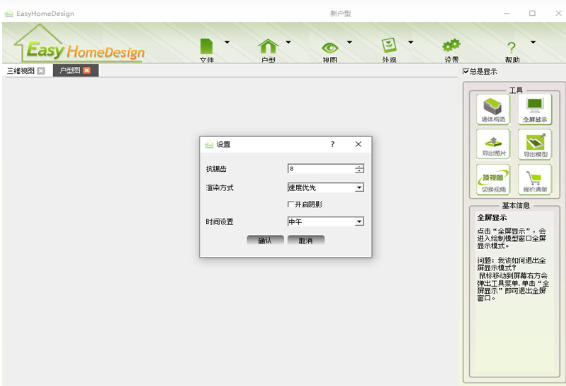
Task: Open the 报价清单 shopping cart tool
Action: [535, 179]
